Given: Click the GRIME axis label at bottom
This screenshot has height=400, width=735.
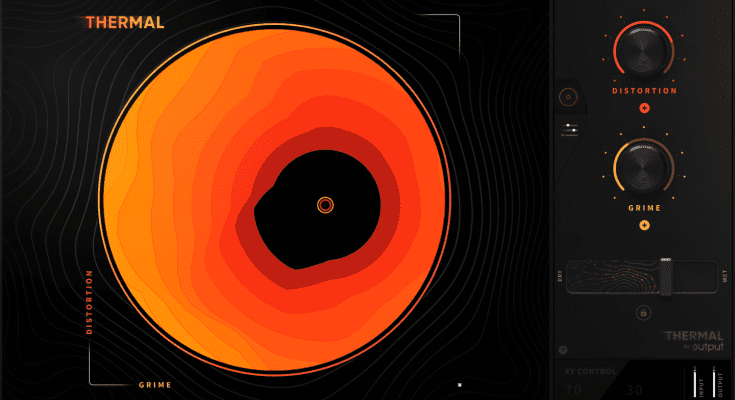Looking at the screenshot, I should tap(155, 385).
